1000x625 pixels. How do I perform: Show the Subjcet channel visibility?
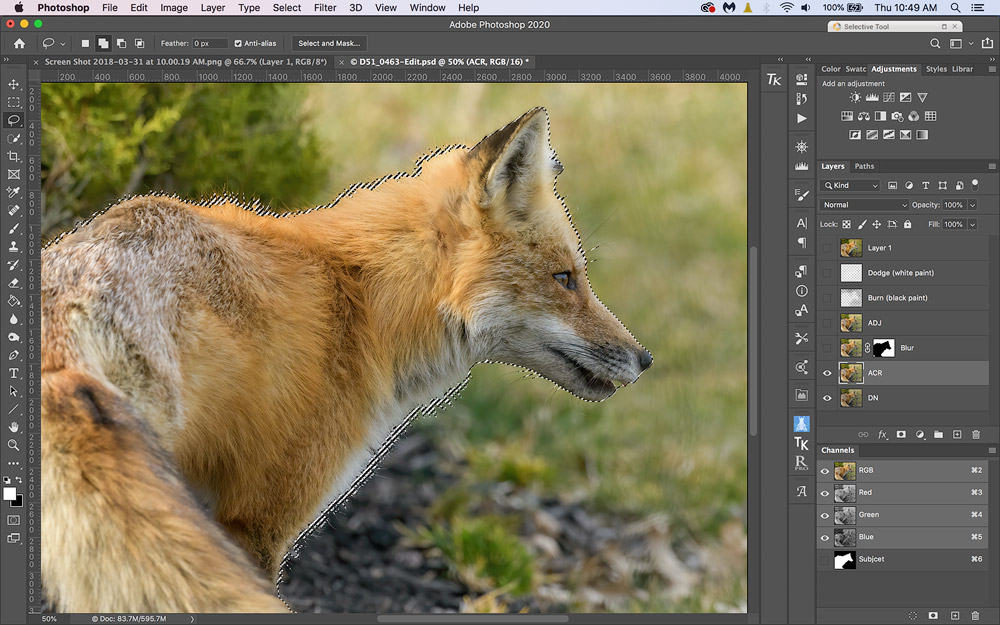pos(826,559)
